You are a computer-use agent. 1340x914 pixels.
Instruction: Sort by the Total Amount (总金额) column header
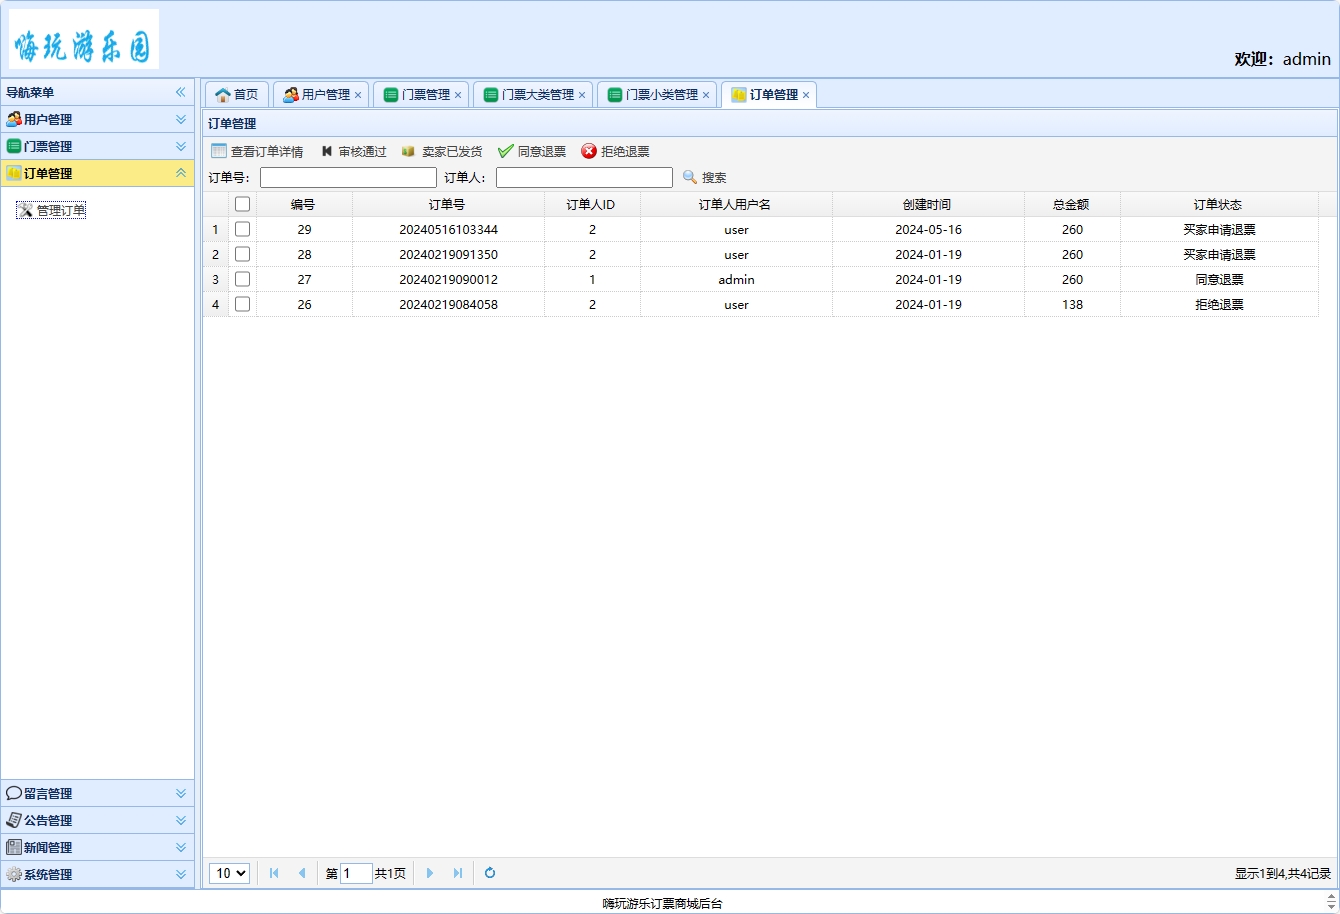pyautogui.click(x=1071, y=204)
